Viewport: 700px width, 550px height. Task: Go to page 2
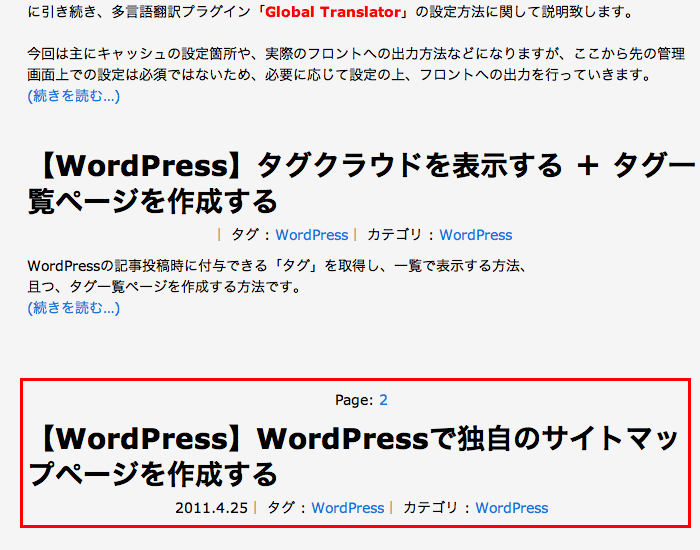pyautogui.click(x=383, y=400)
